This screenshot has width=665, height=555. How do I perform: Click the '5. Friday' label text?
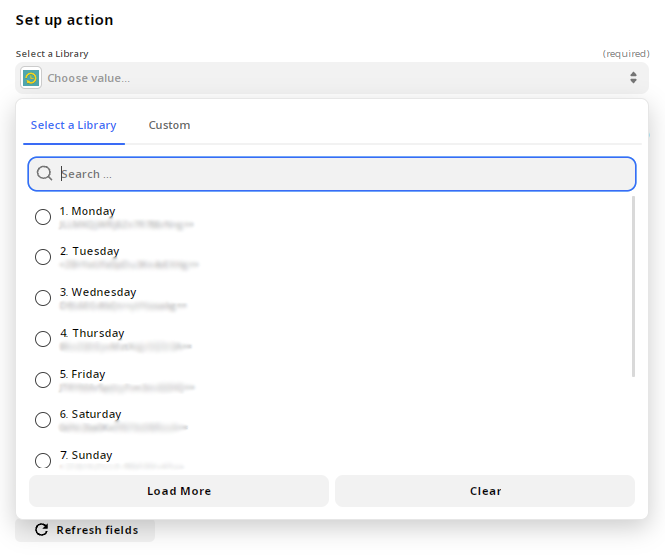(82, 374)
